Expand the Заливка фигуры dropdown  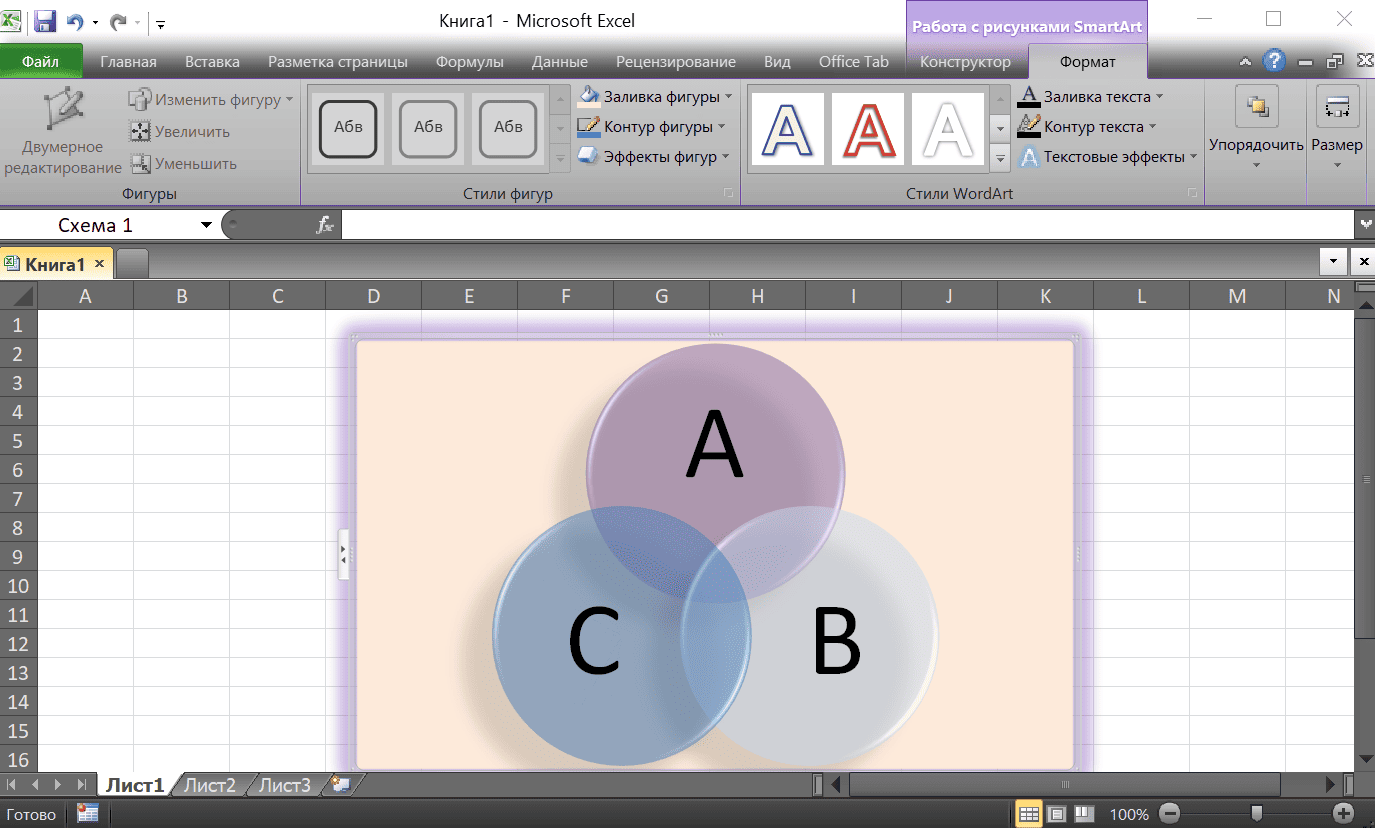point(728,97)
